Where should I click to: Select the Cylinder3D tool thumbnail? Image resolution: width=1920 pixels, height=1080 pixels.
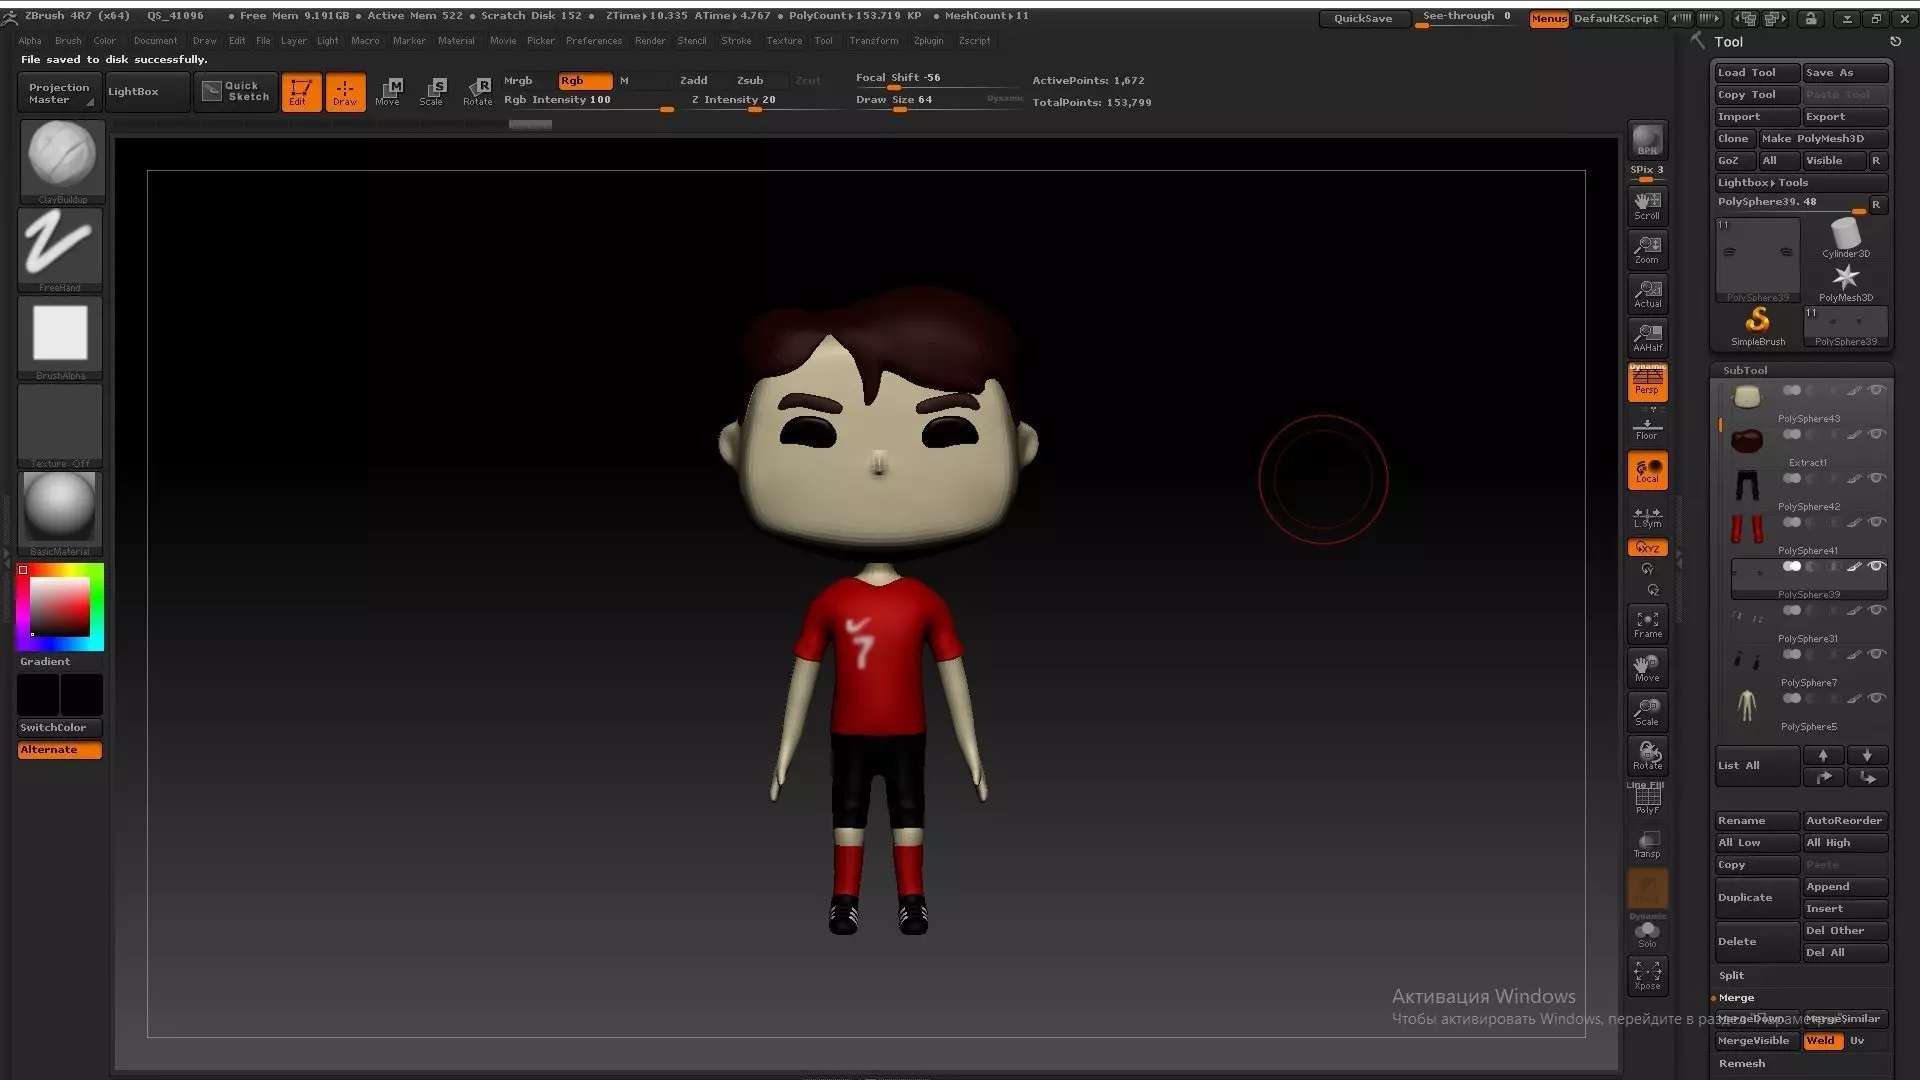coord(1845,238)
